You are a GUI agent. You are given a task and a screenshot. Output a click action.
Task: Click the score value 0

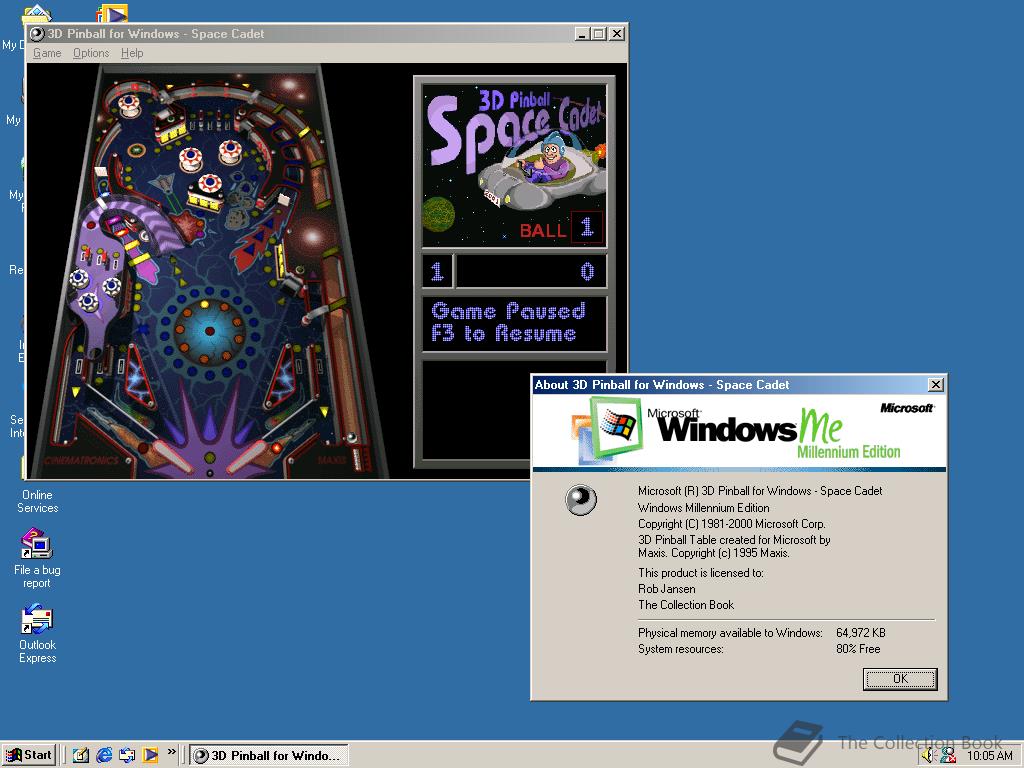pyautogui.click(x=587, y=271)
